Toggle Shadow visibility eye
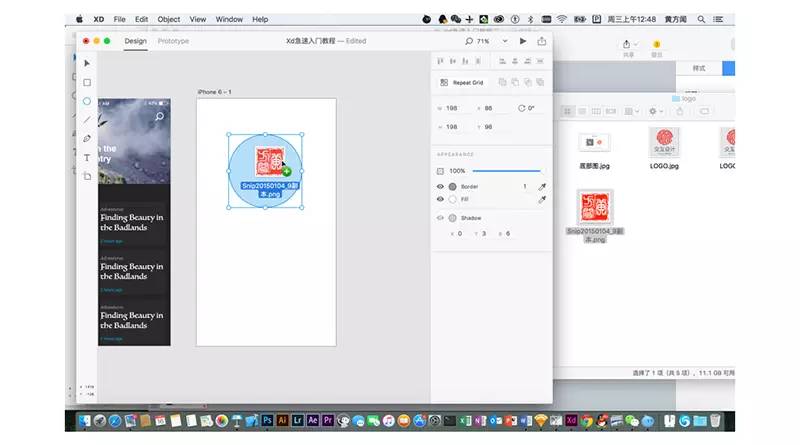 [x=440, y=218]
